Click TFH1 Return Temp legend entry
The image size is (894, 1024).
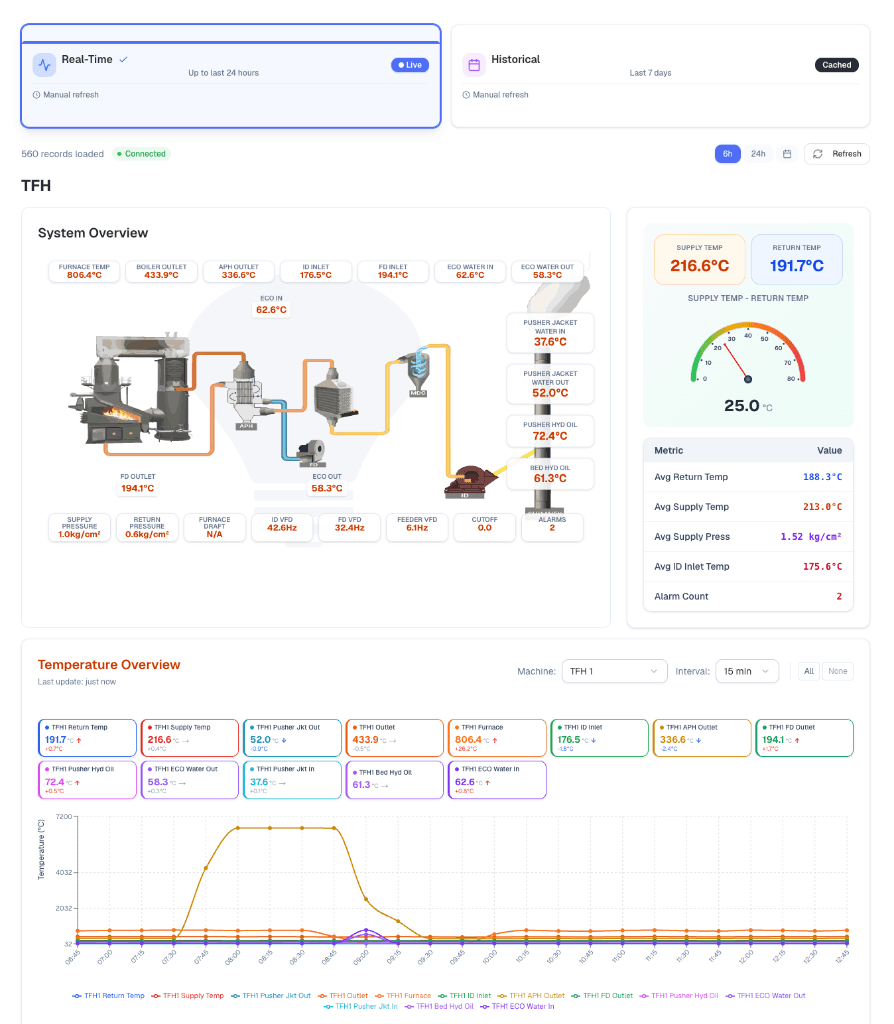point(108,996)
